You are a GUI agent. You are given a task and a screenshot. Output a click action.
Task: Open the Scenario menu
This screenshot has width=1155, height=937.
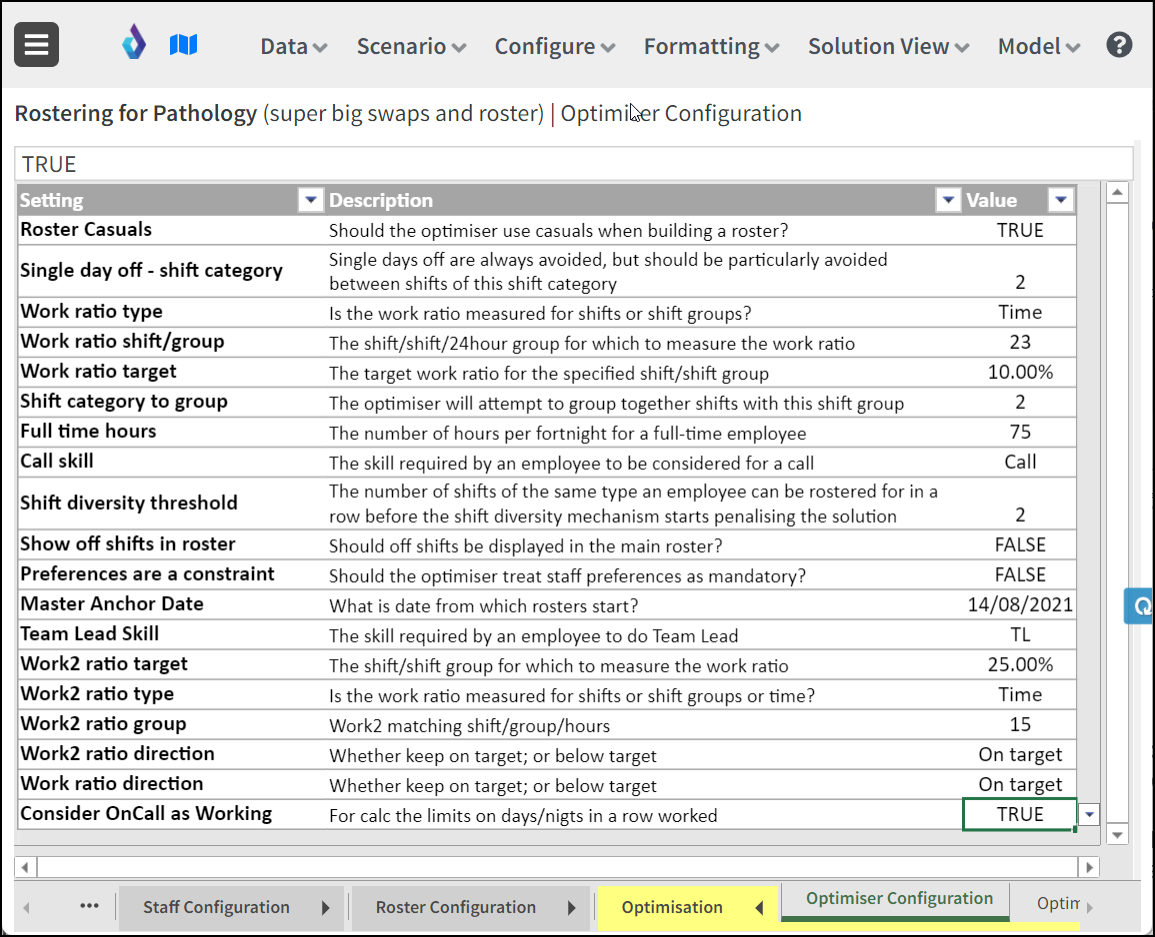[x=411, y=46]
